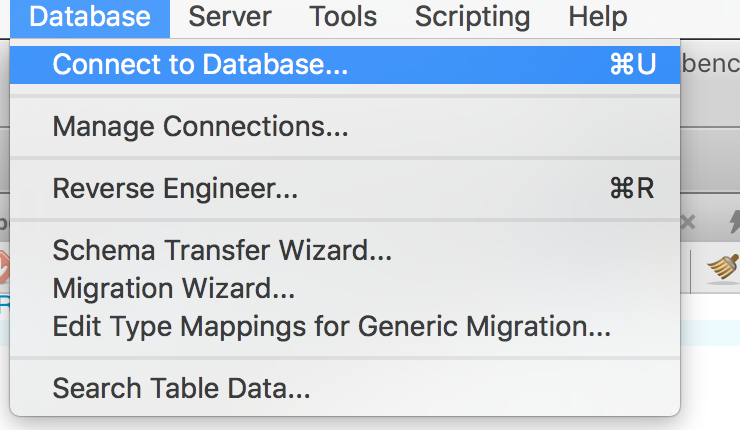Start the Migration Wizard… entry

345,288
